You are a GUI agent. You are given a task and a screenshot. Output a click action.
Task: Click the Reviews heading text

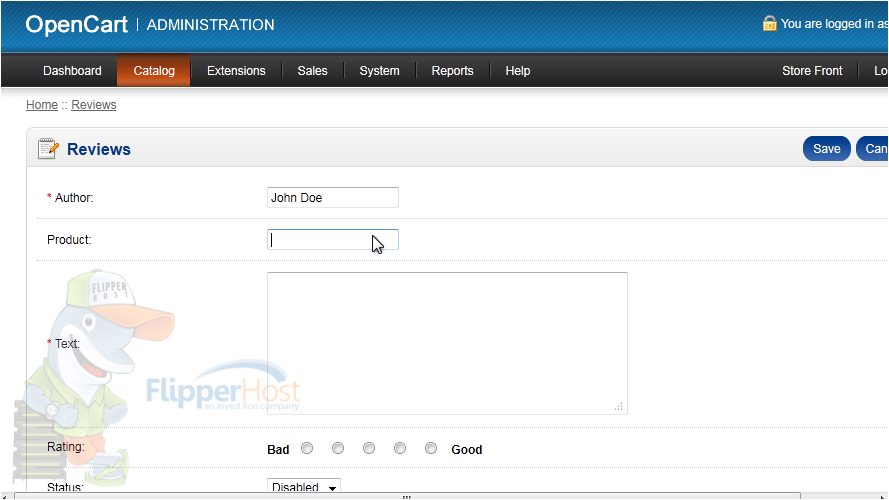pos(99,149)
